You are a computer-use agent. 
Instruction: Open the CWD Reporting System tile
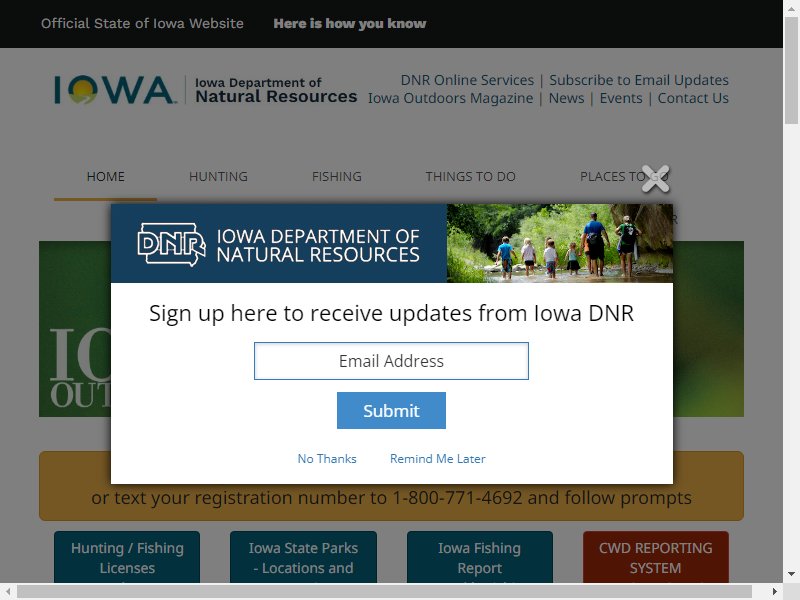[656, 557]
